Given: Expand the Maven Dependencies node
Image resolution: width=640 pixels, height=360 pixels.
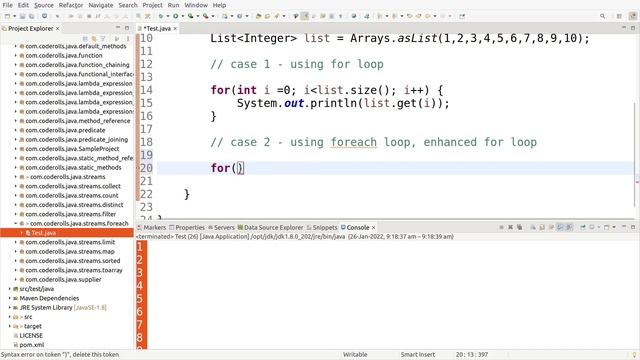Looking at the screenshot, I should coord(9,298).
